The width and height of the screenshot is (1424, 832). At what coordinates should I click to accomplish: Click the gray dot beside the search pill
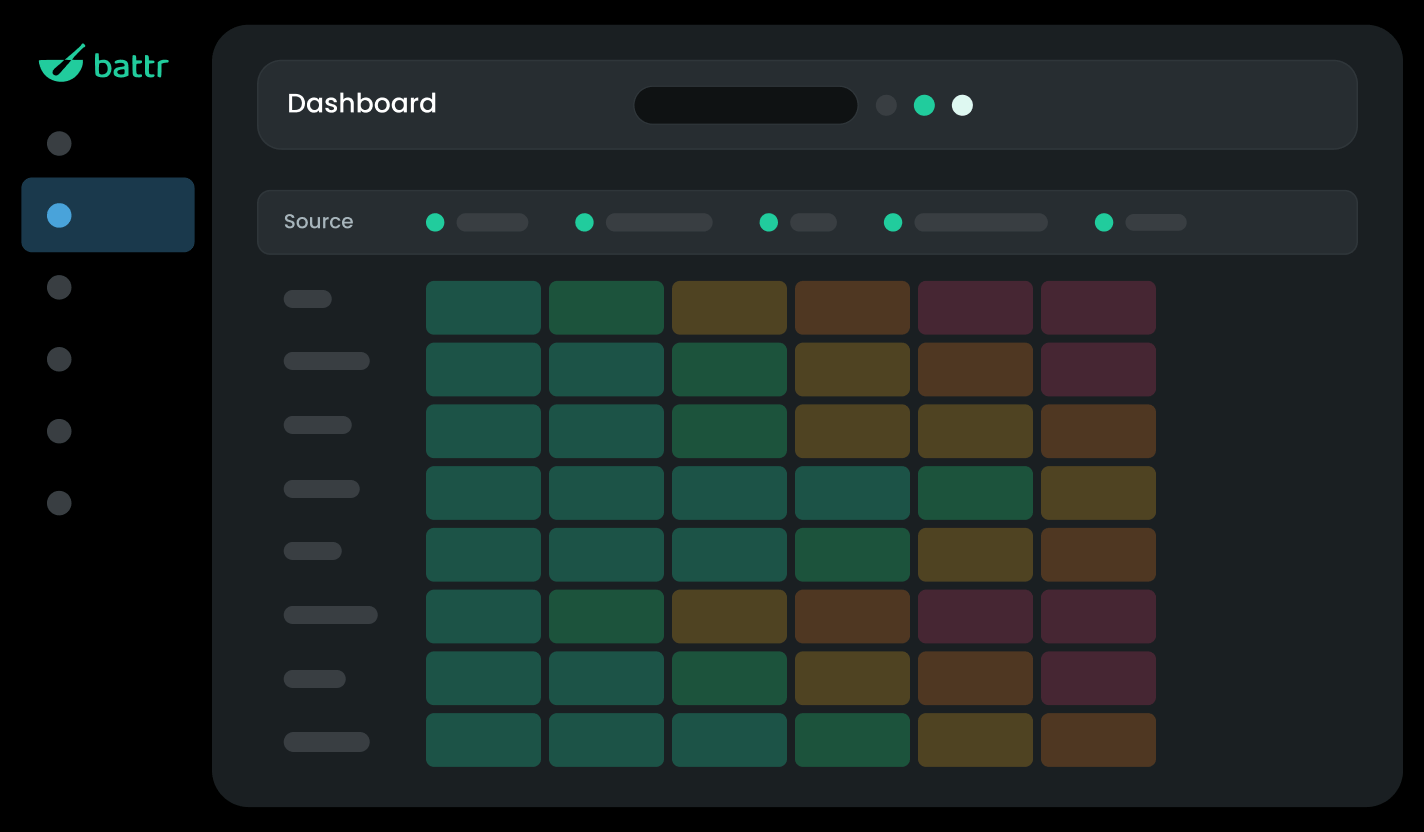(886, 105)
